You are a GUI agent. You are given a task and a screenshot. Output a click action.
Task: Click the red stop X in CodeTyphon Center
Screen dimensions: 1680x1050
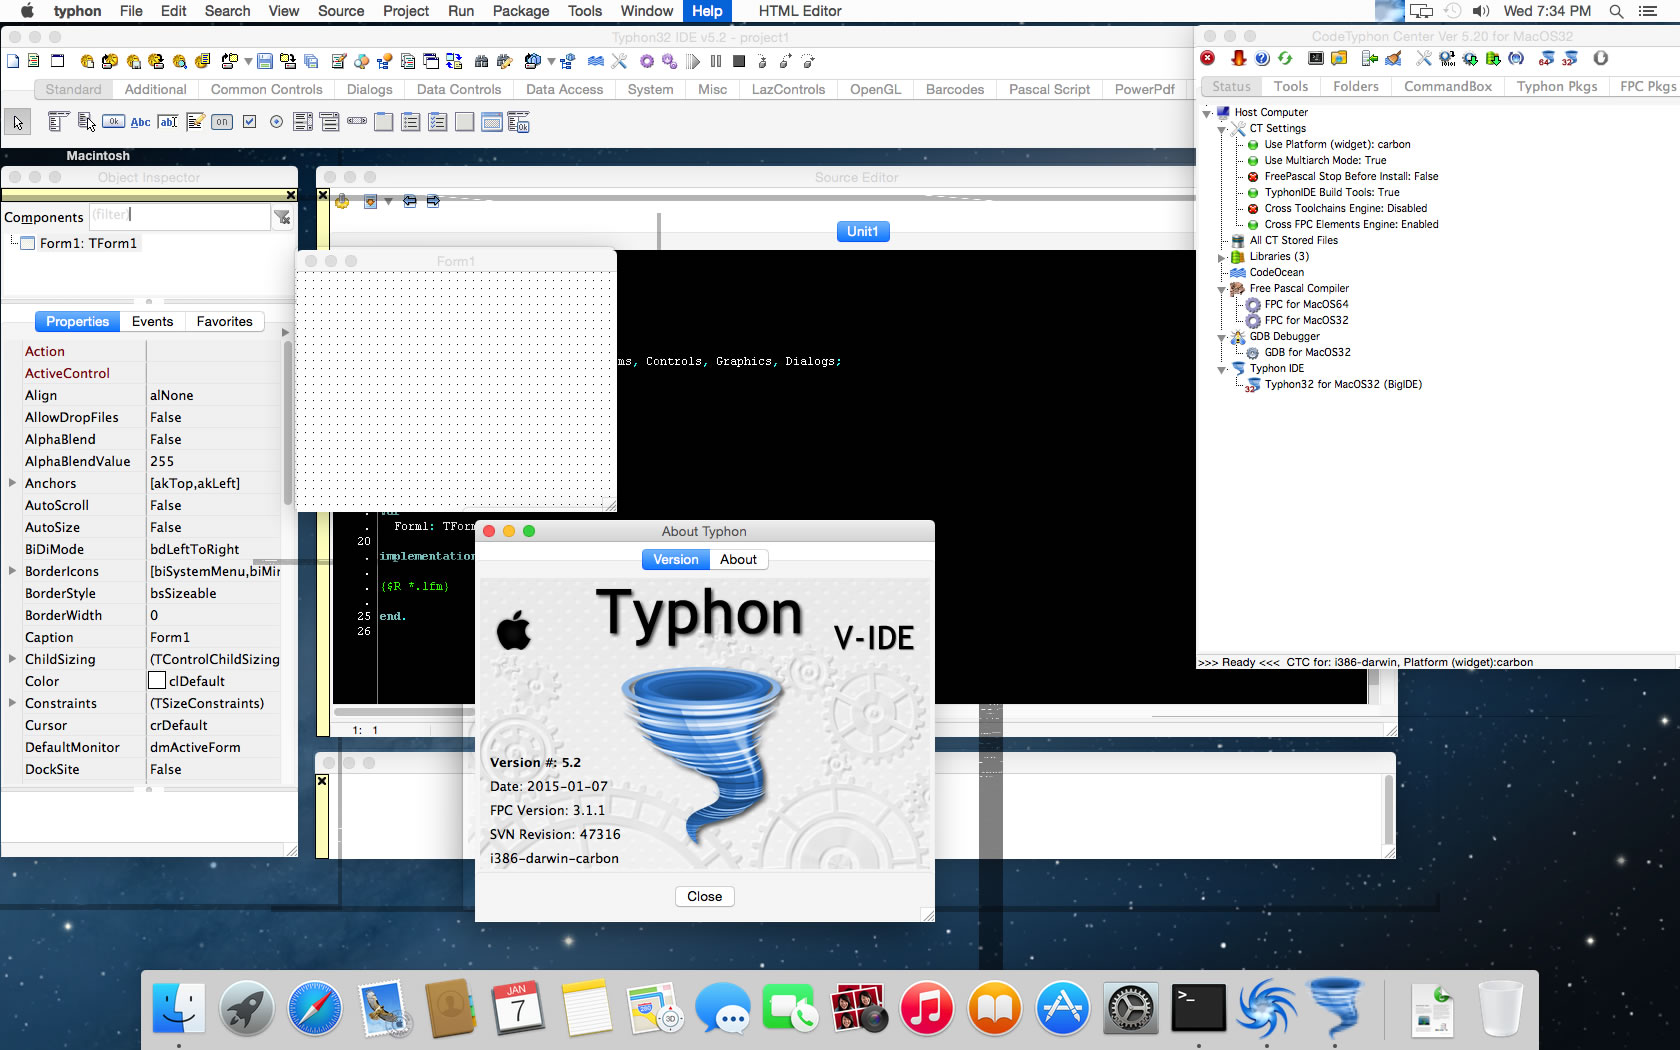point(1208,58)
